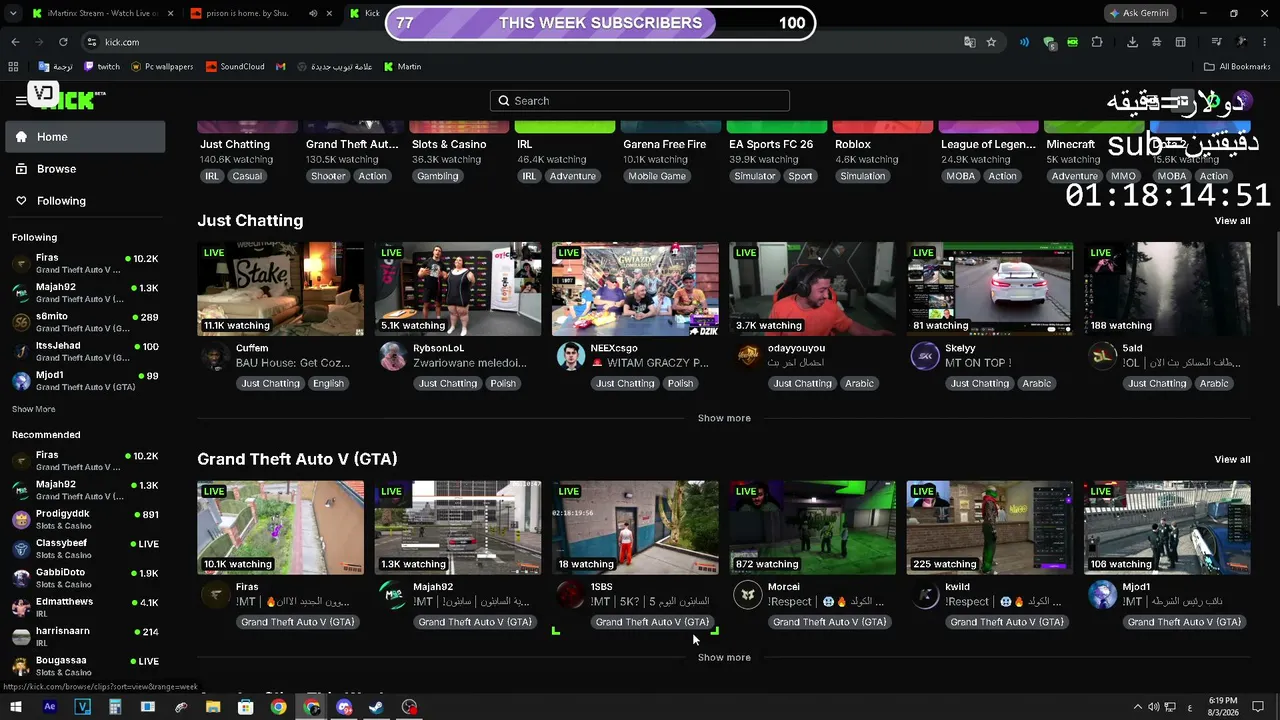View all Just Chatting streams
The height and width of the screenshot is (720, 1280).
(x=1232, y=221)
